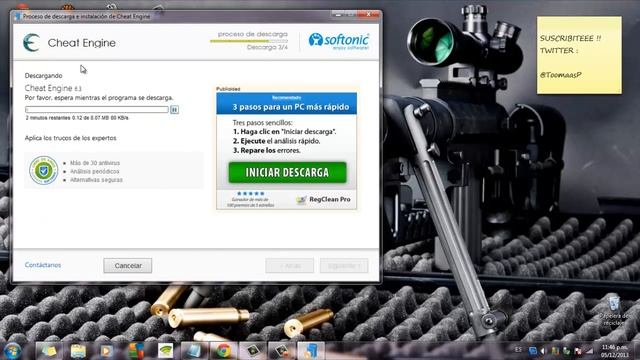Switch to the Softonic downloader taskbar icon
Image resolution: width=640 pixels, height=360 pixels.
pos(311,351)
